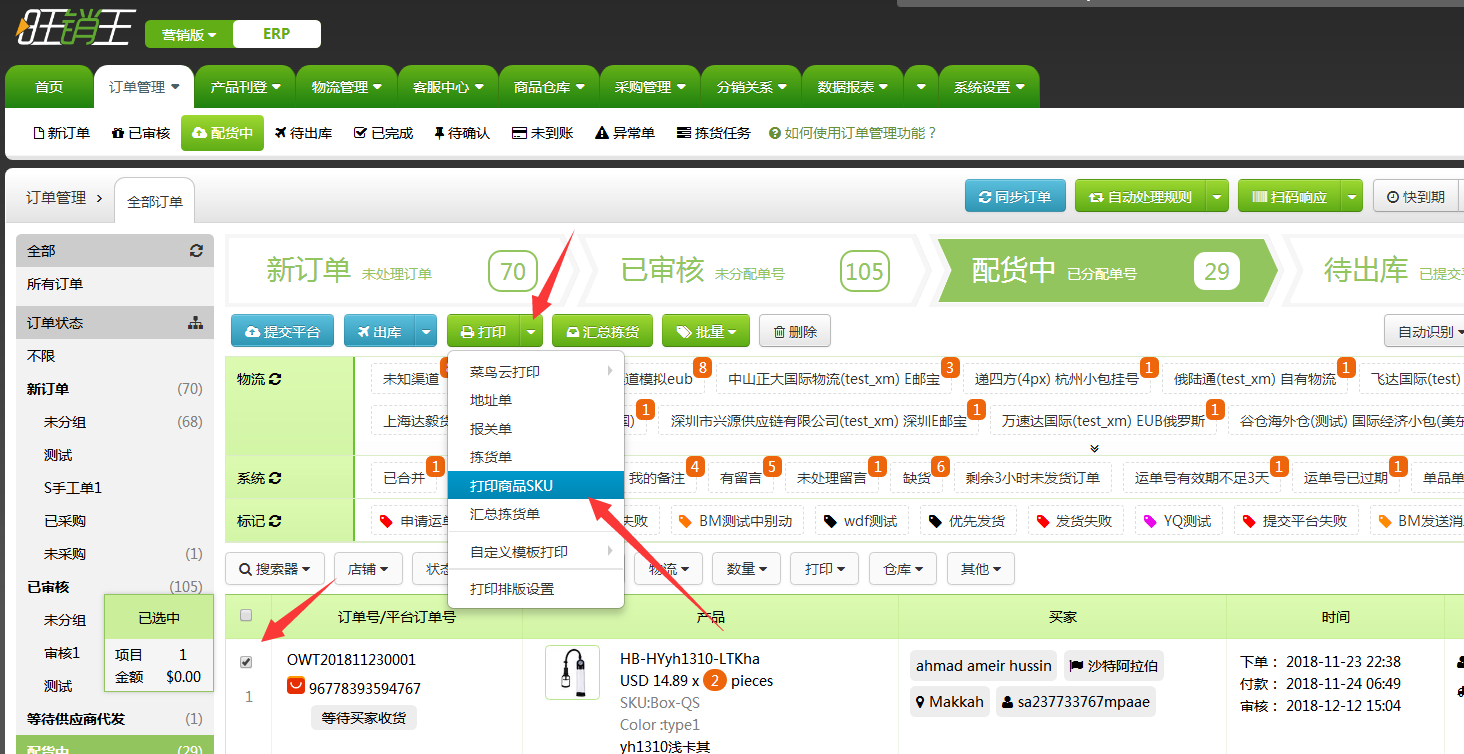
Task: Select 报关单 from print menu
Action: [x=536, y=429]
